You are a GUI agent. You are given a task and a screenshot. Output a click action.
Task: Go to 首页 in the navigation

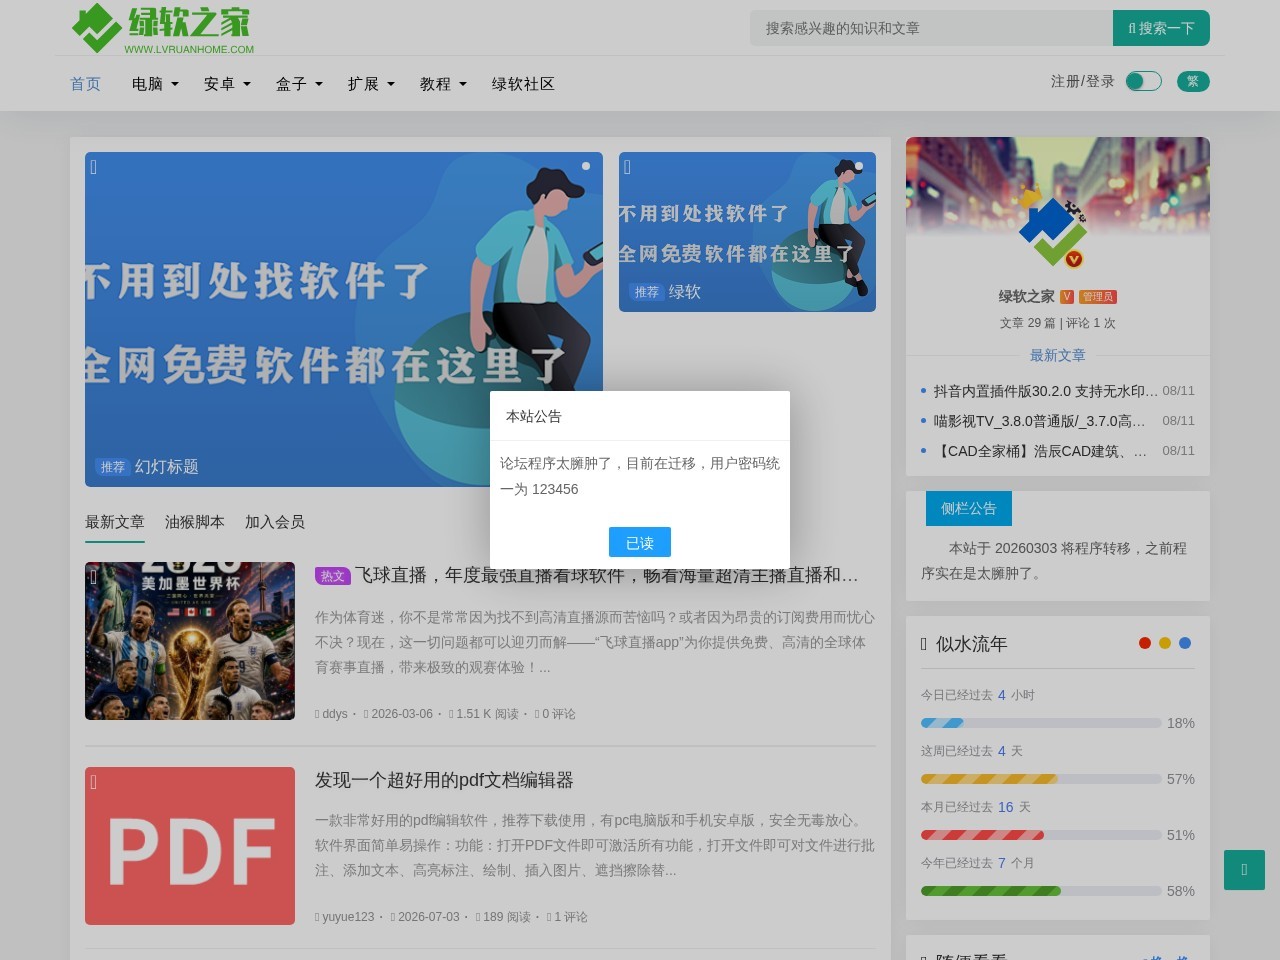pos(85,84)
